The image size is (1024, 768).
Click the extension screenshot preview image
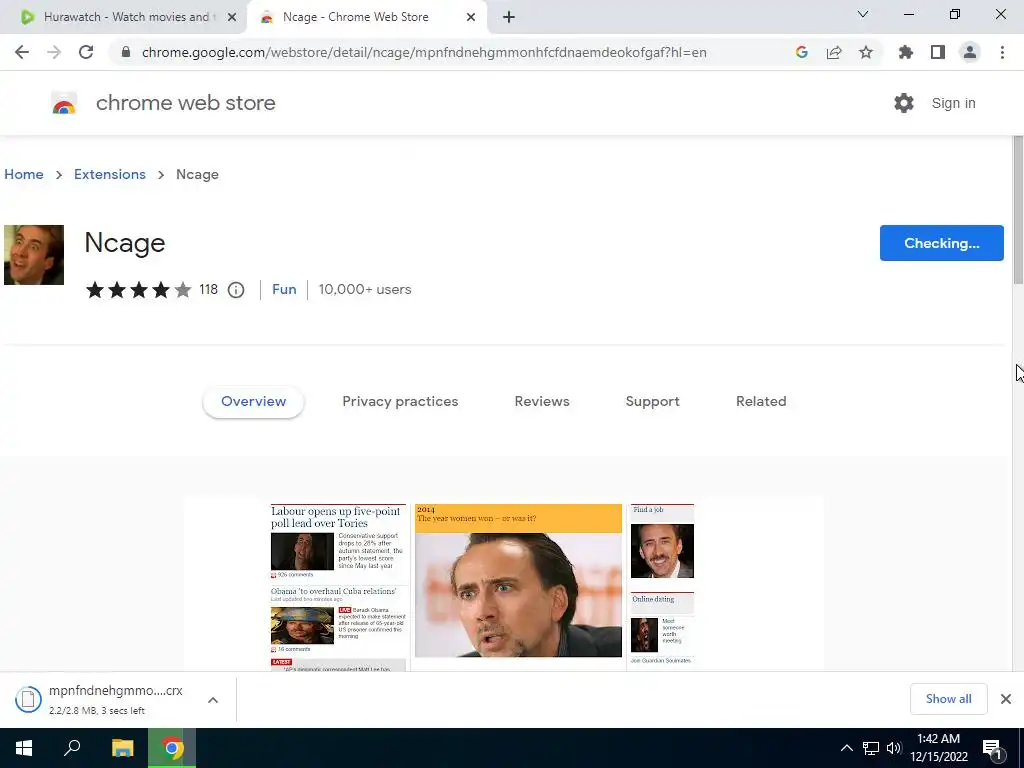tap(504, 583)
